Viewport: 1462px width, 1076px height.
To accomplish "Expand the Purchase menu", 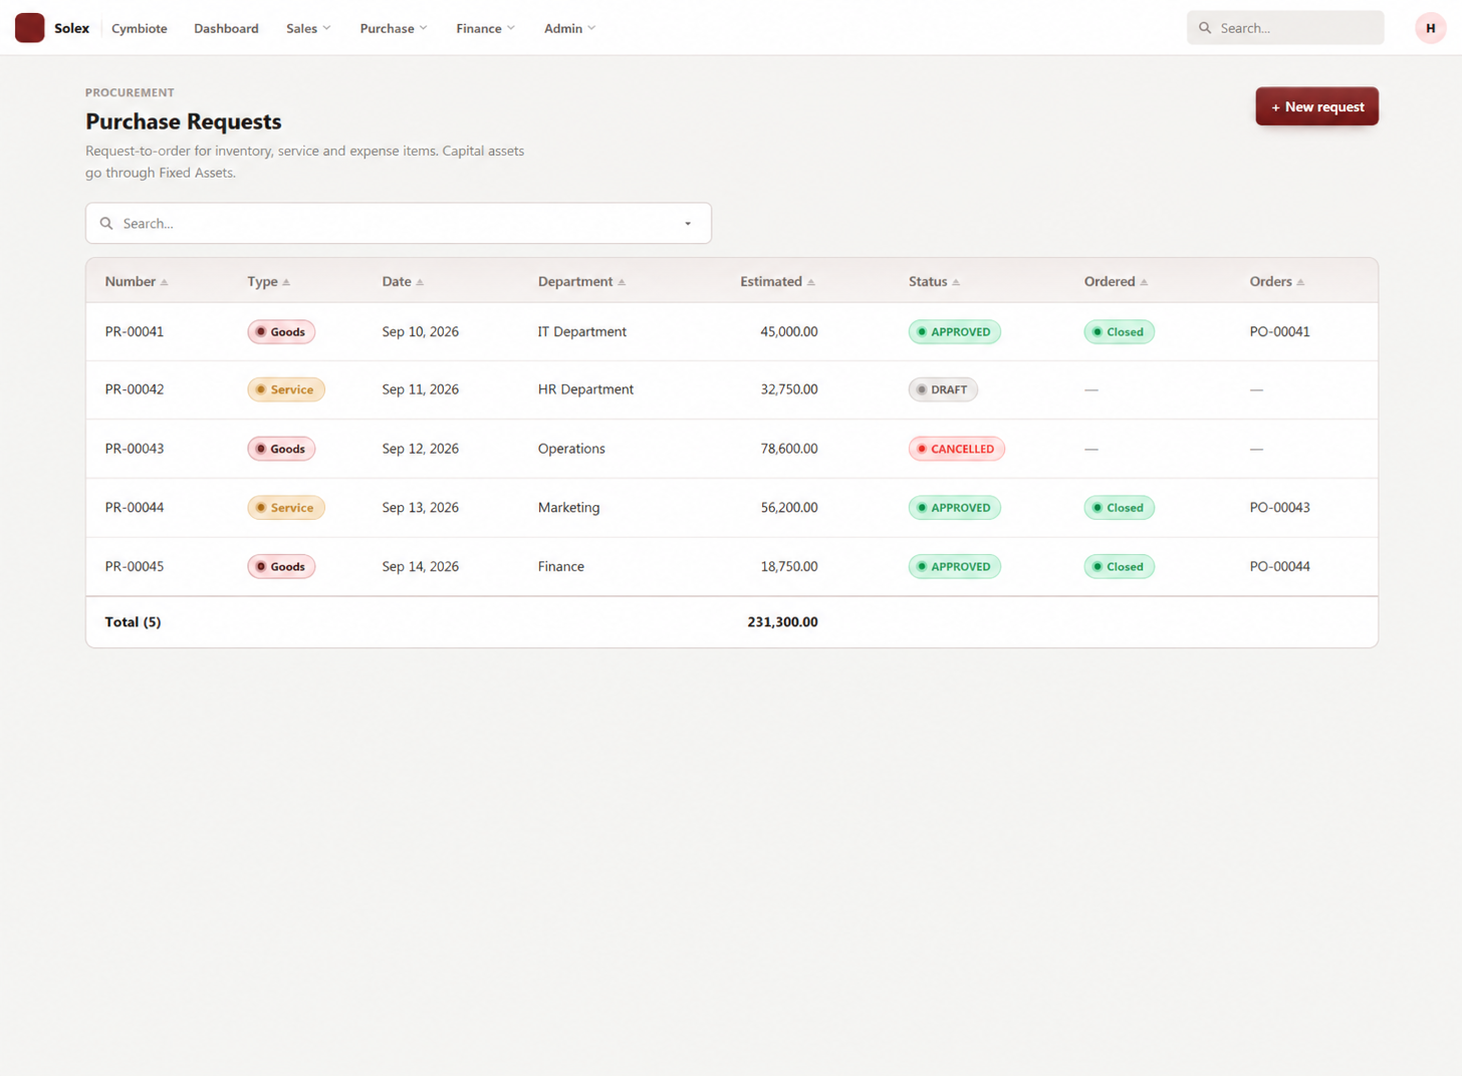I will [393, 28].
